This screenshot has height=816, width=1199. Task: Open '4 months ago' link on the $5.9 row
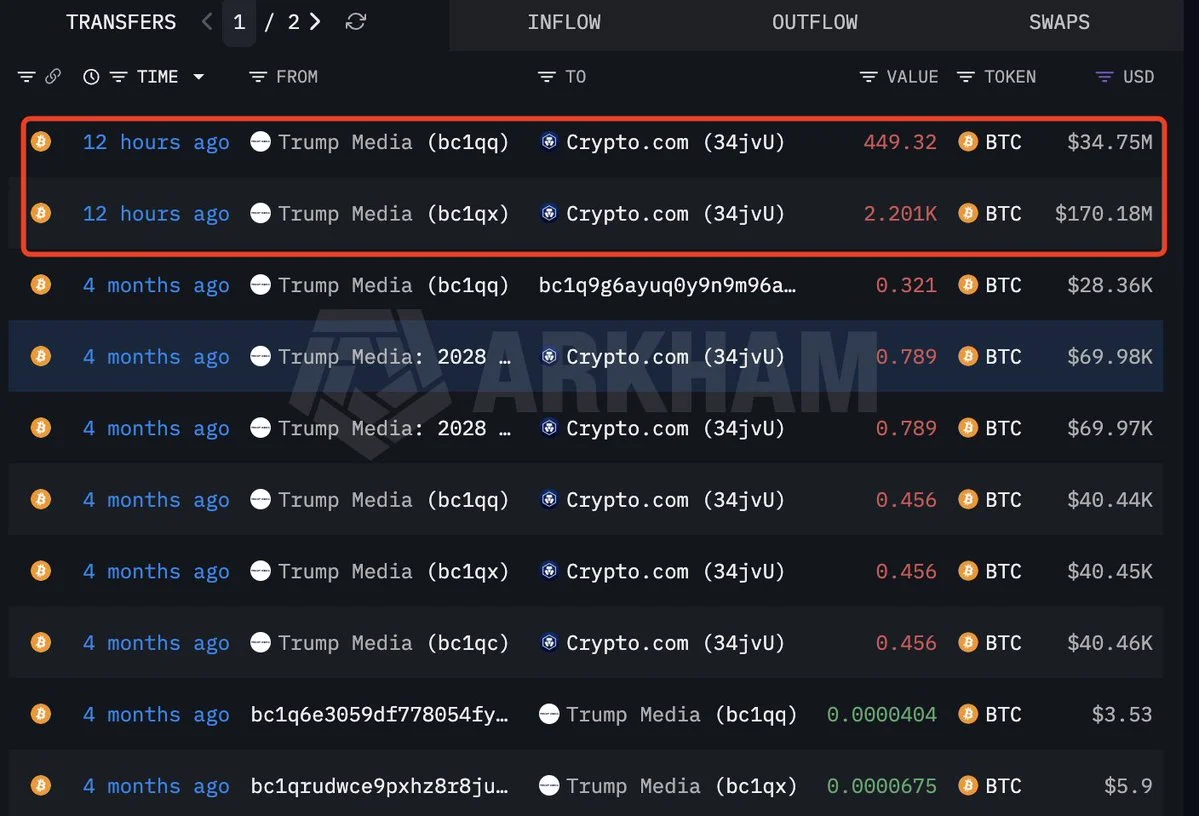(156, 786)
